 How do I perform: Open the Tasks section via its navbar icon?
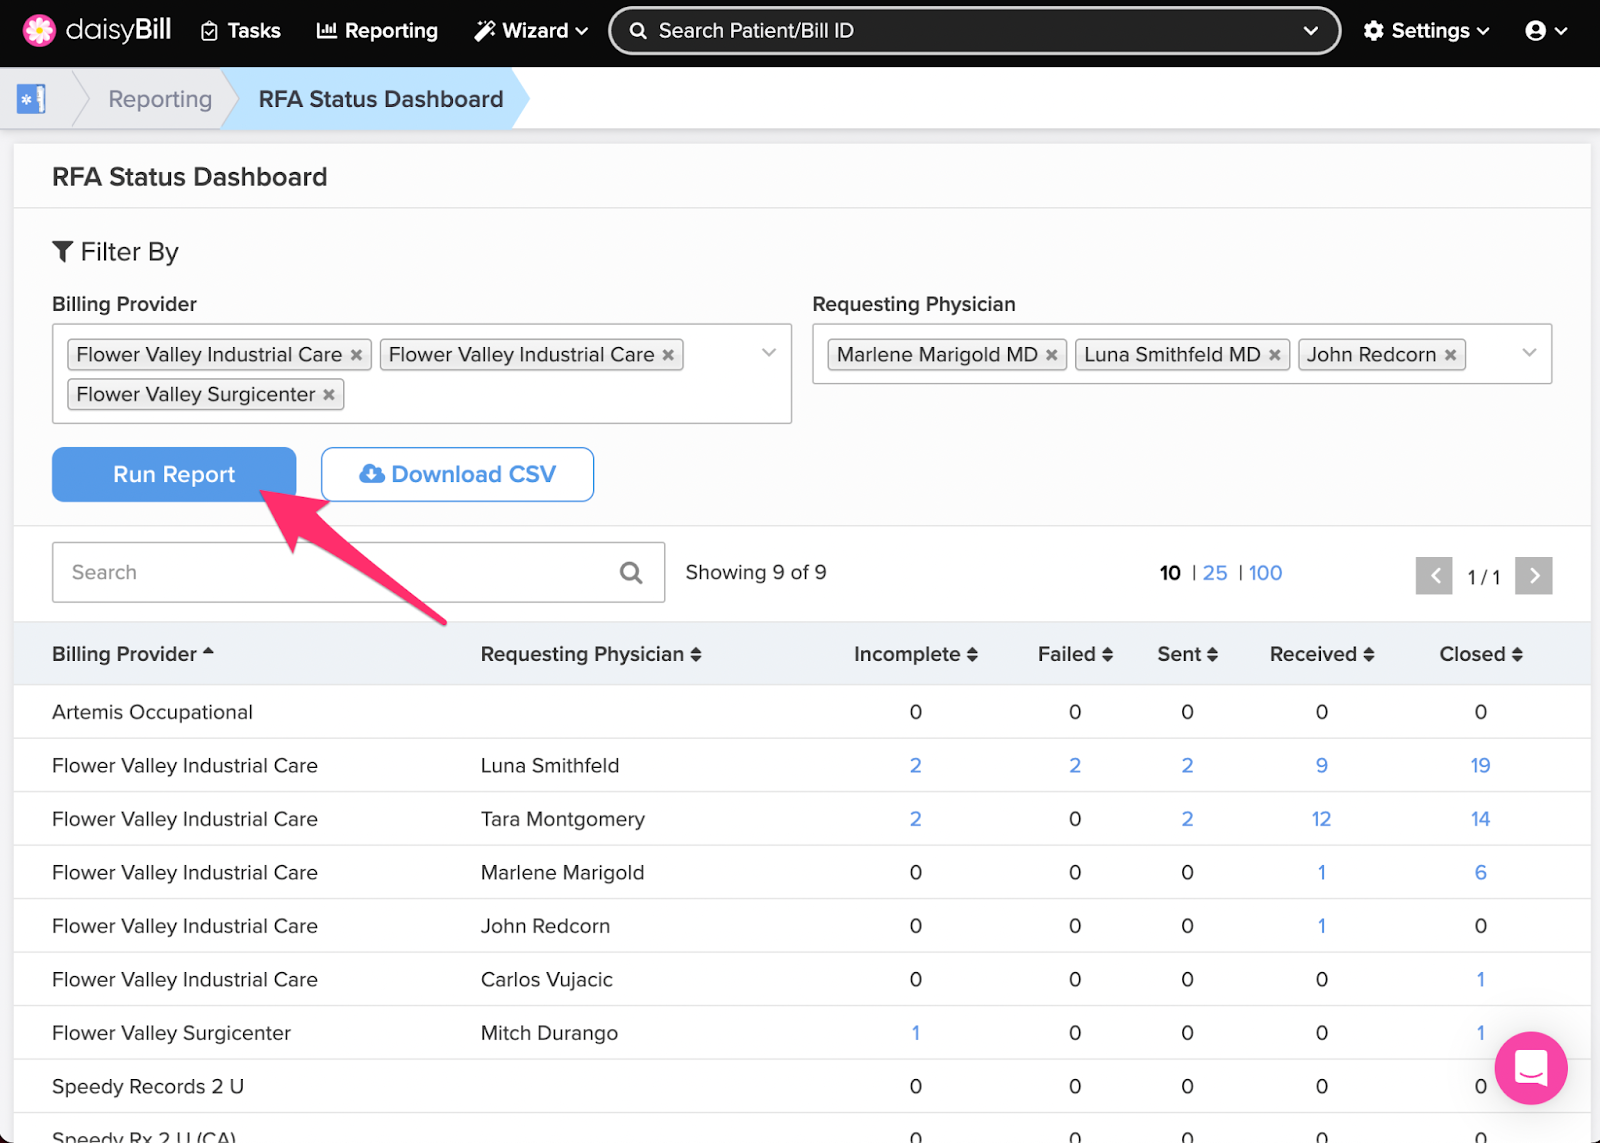208,30
